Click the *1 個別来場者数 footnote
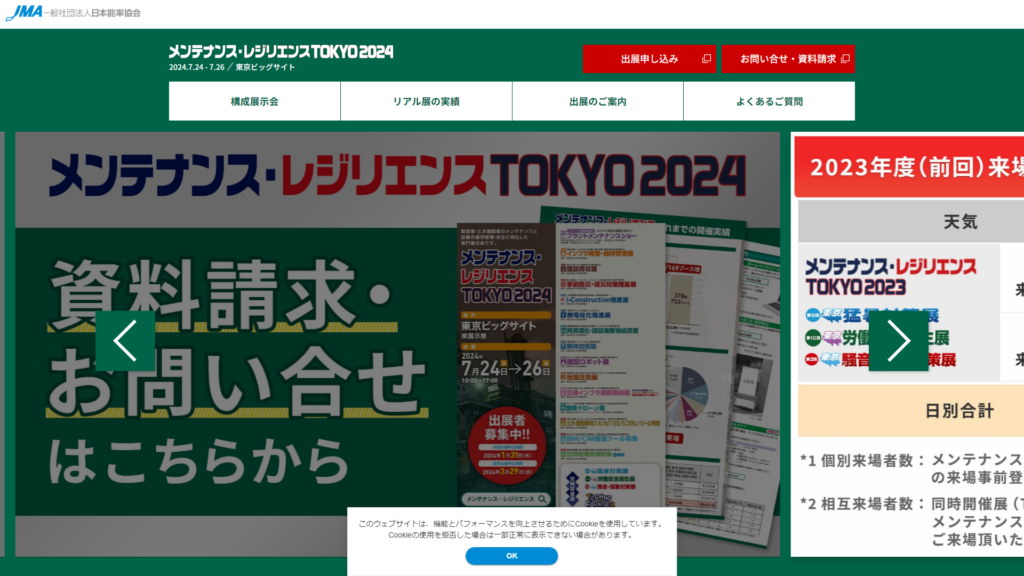The image size is (1024, 576). click(912, 469)
